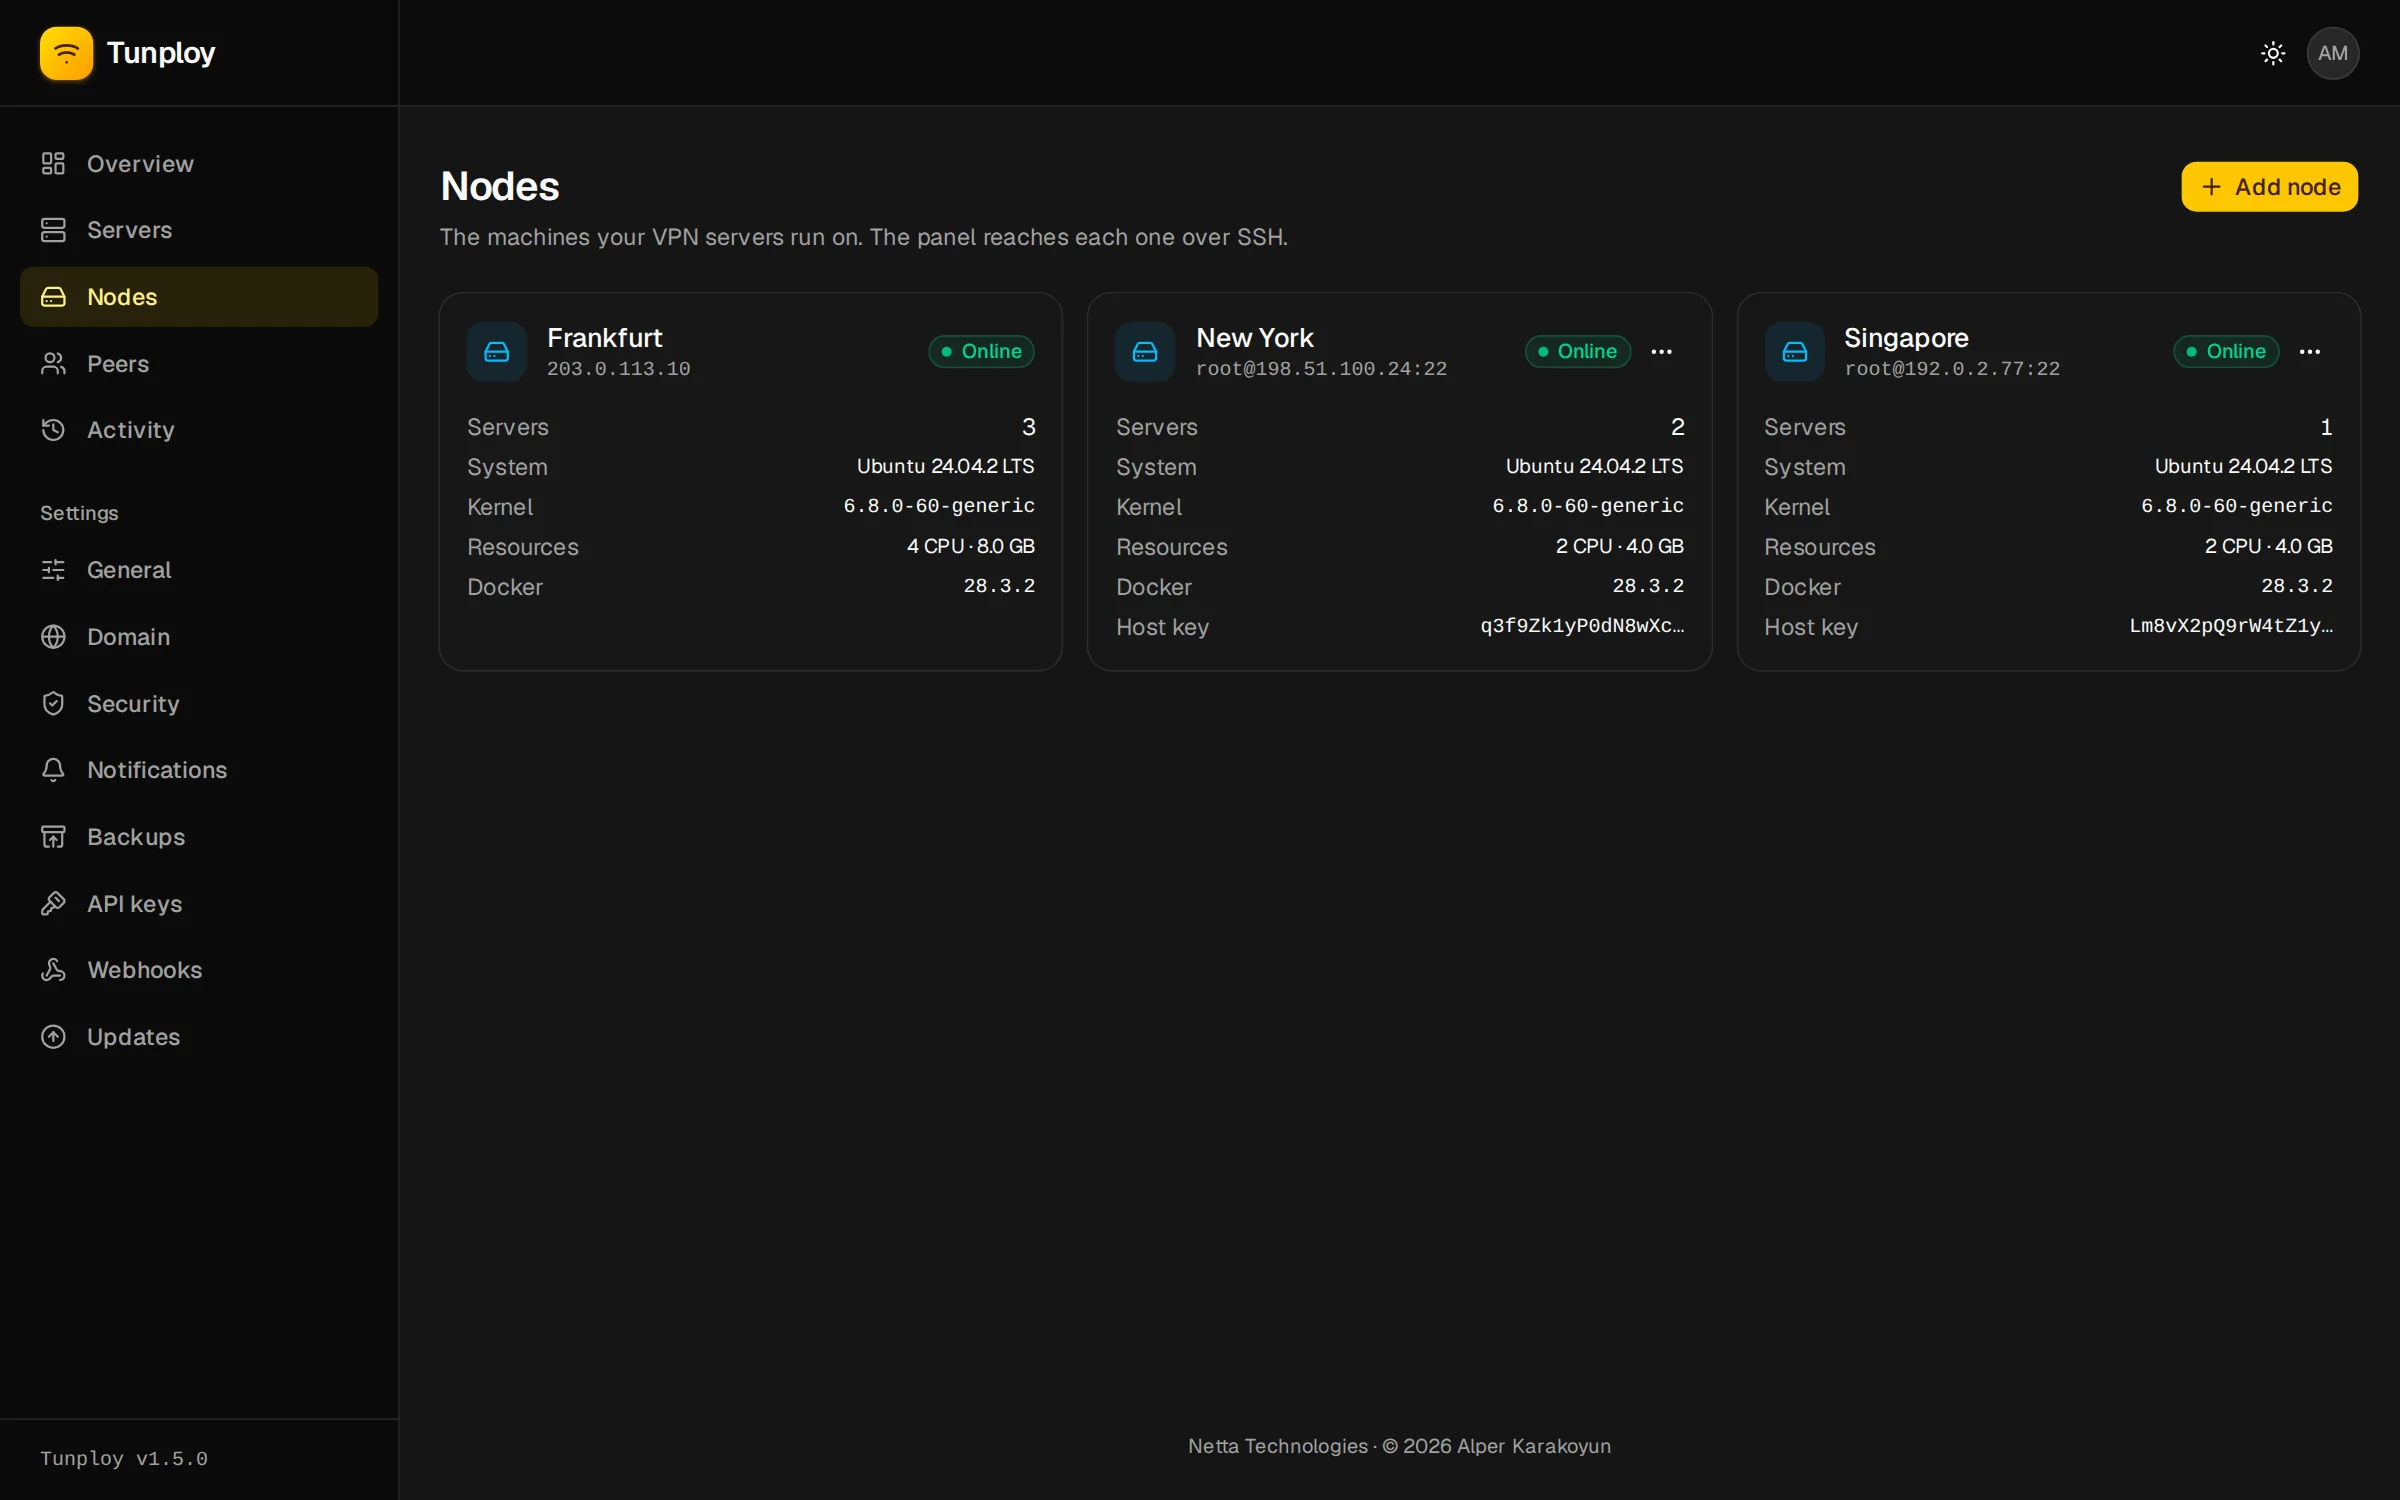Open Singapore node options menu
Screen dimensions: 2400x1500
pyautogui.click(x=2310, y=352)
